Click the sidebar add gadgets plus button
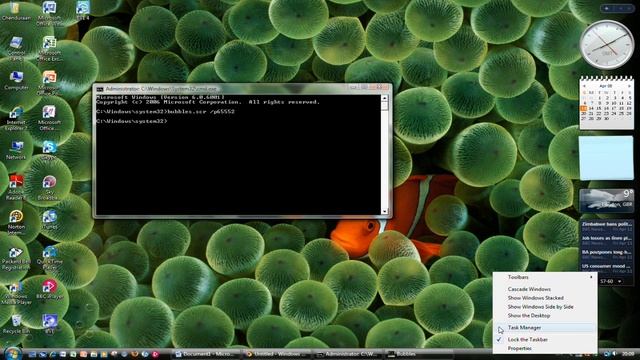Viewport: 640px width, 360px height. tap(607, 8)
